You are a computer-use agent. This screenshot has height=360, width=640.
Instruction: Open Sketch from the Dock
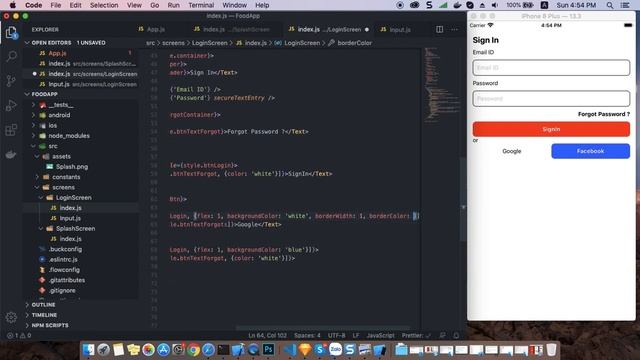tap(305, 350)
